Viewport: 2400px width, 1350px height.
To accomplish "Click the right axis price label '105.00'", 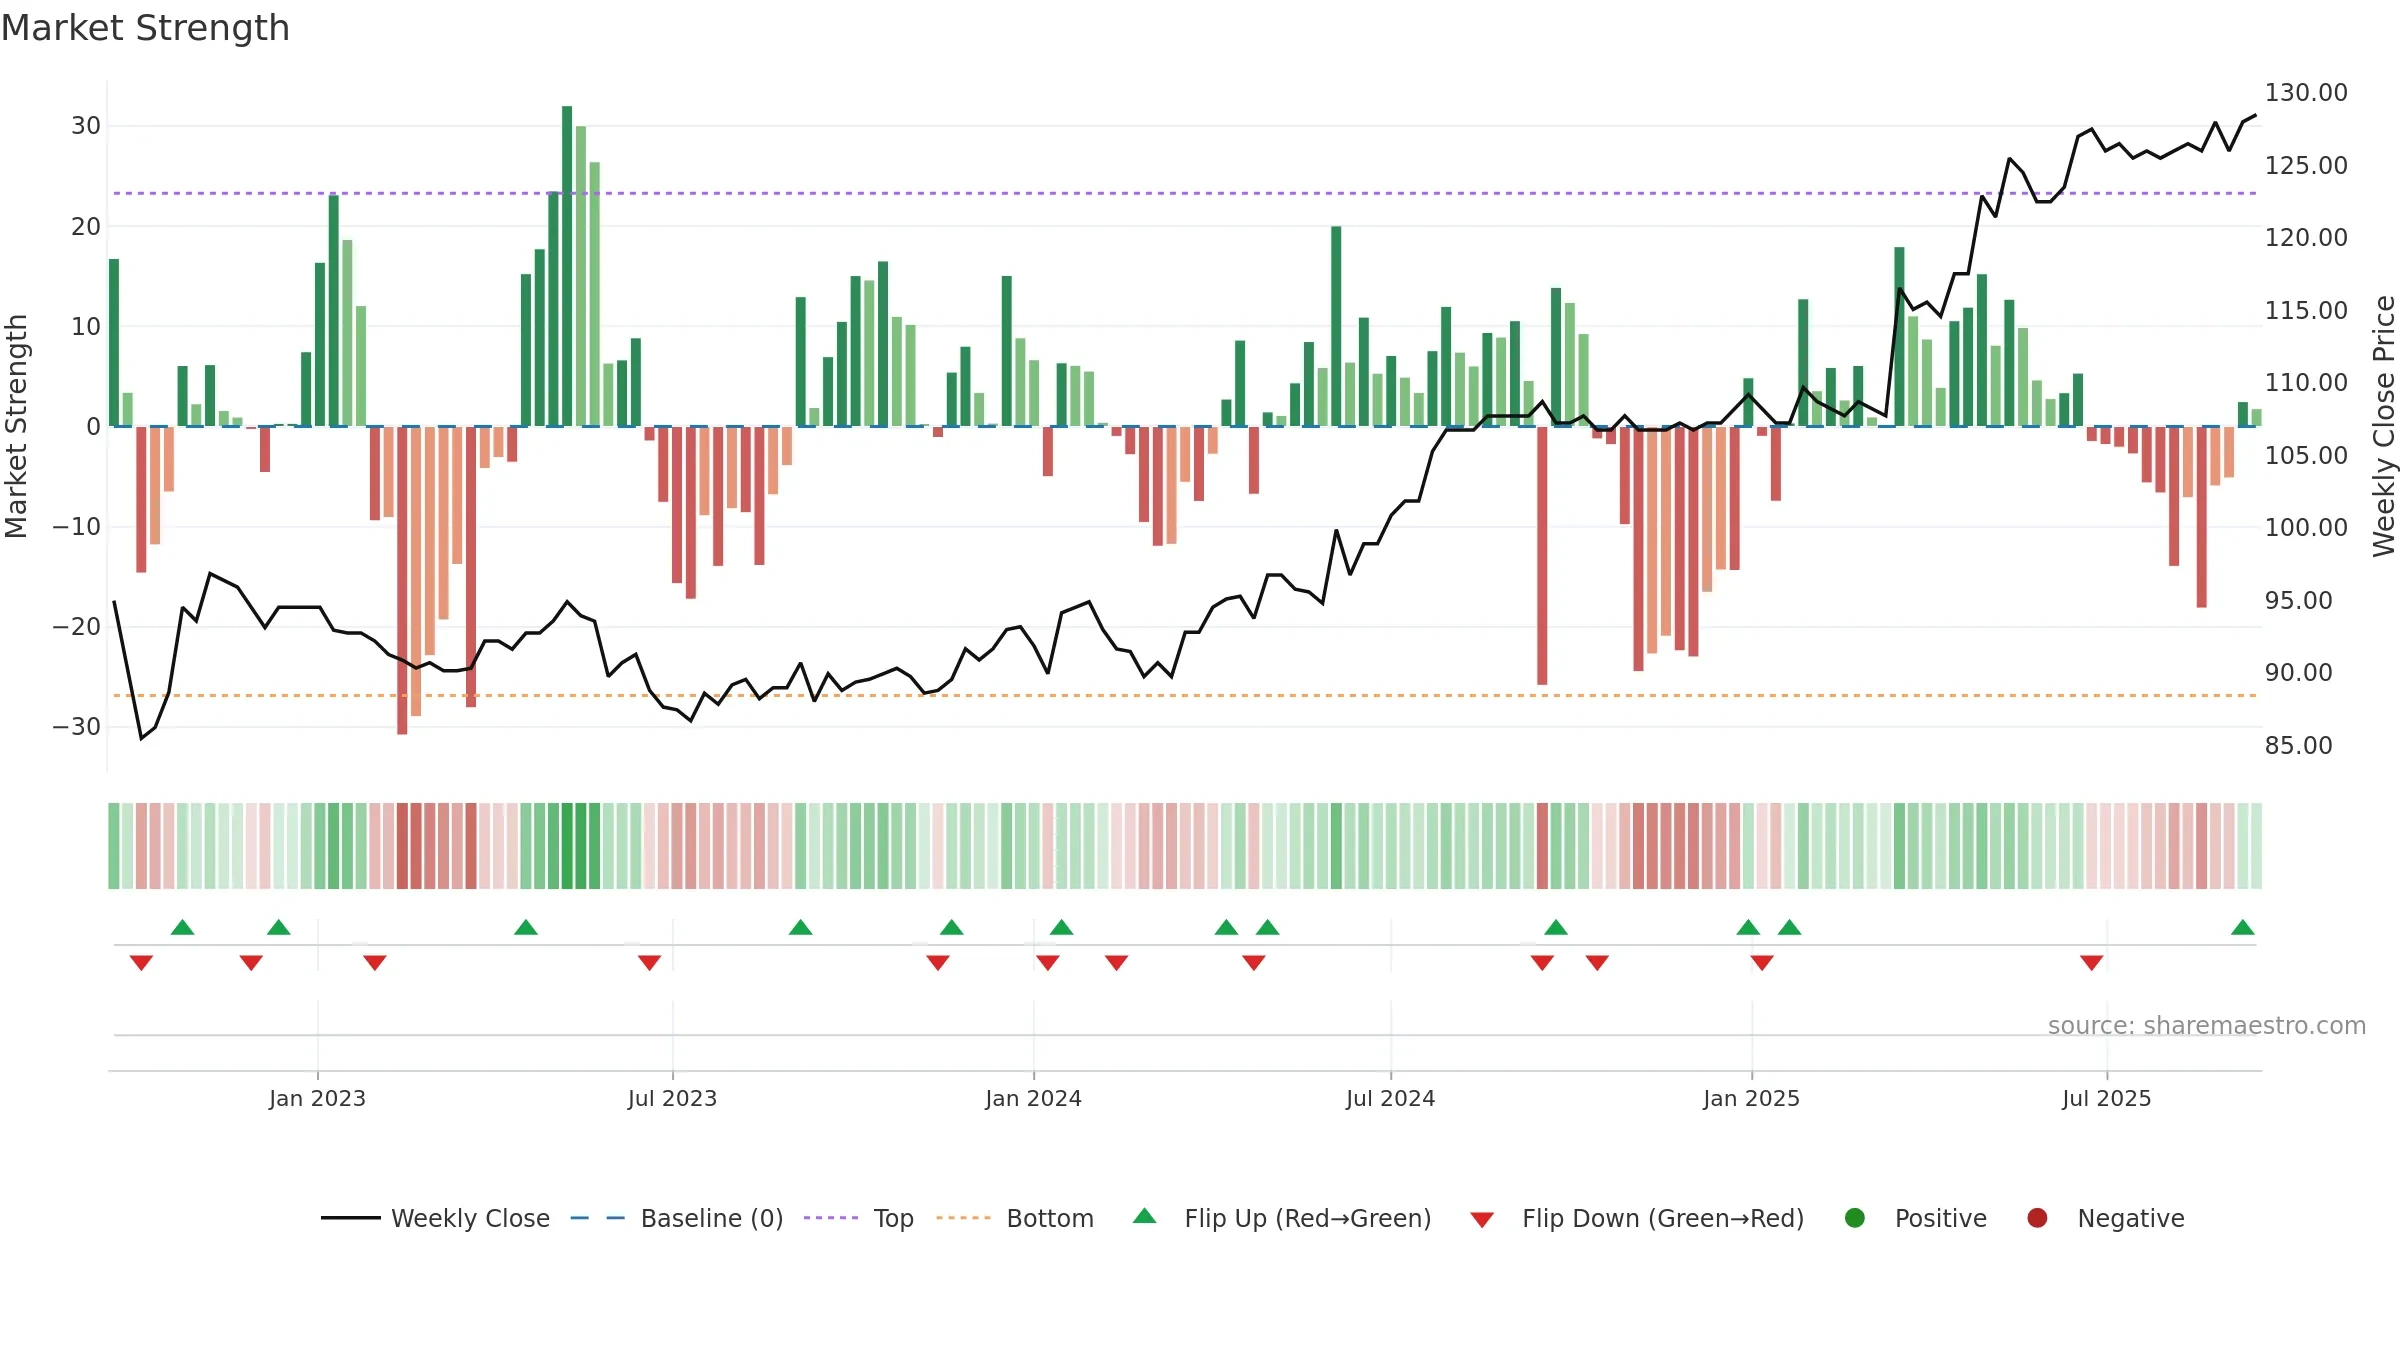I will [x=2306, y=455].
